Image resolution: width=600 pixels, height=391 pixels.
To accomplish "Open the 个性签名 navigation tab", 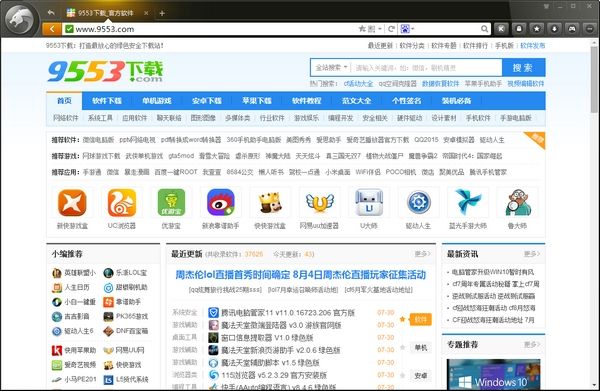I will click(x=406, y=101).
